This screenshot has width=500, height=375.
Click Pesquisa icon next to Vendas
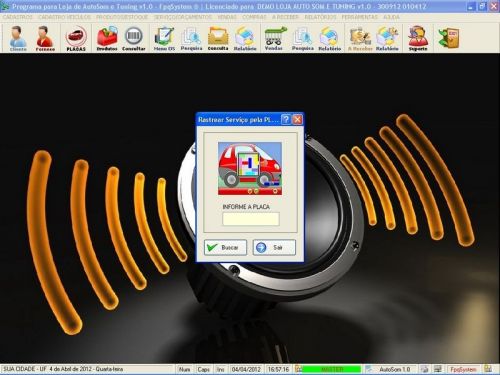[x=303, y=39]
